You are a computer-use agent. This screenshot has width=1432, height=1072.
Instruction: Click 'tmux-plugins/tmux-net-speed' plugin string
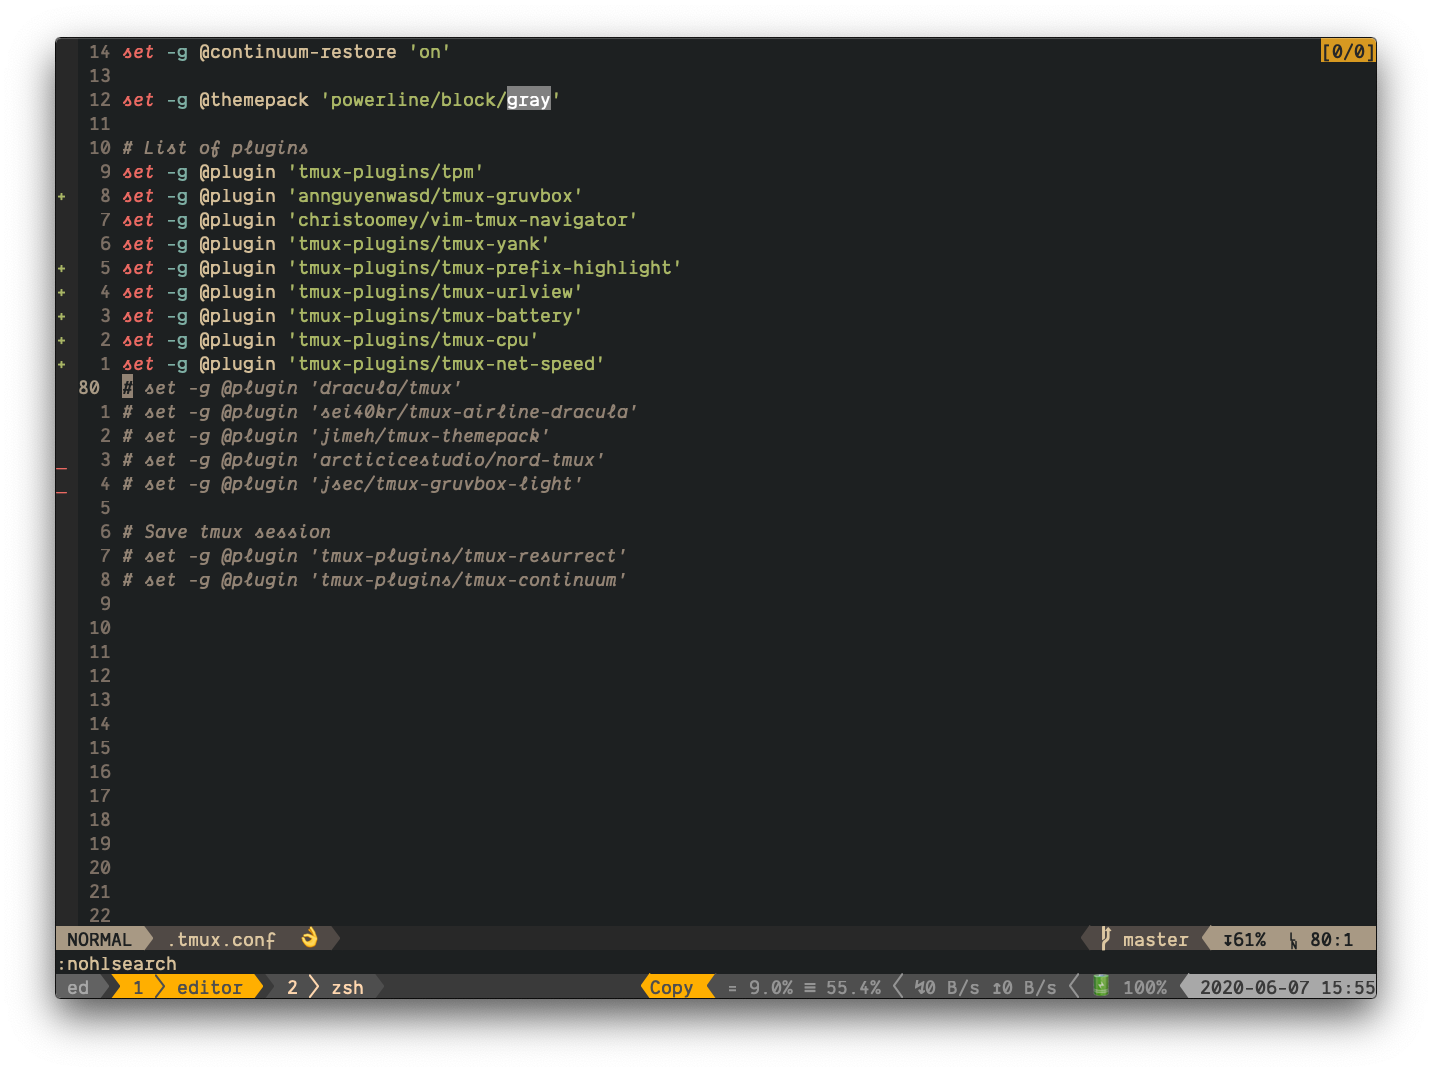(446, 363)
